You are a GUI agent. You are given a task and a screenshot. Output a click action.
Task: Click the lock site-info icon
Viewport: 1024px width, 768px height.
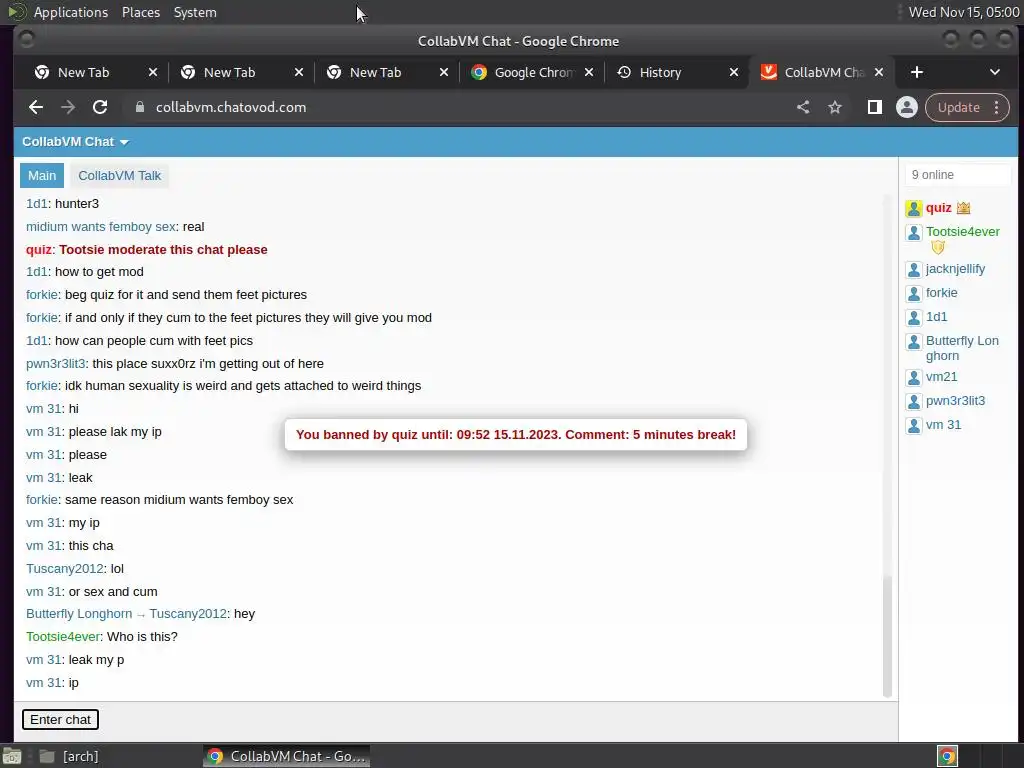(x=140, y=107)
